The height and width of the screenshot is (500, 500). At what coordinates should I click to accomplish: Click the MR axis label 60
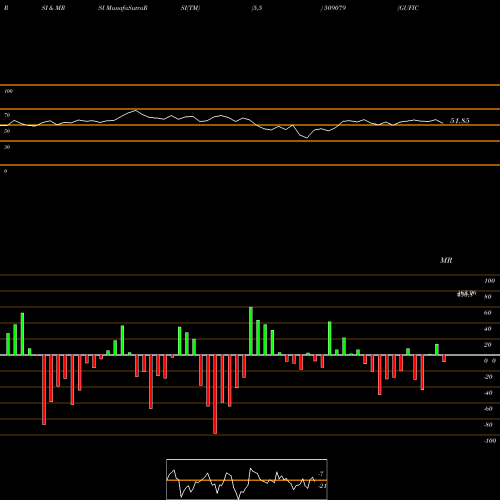[488, 313]
